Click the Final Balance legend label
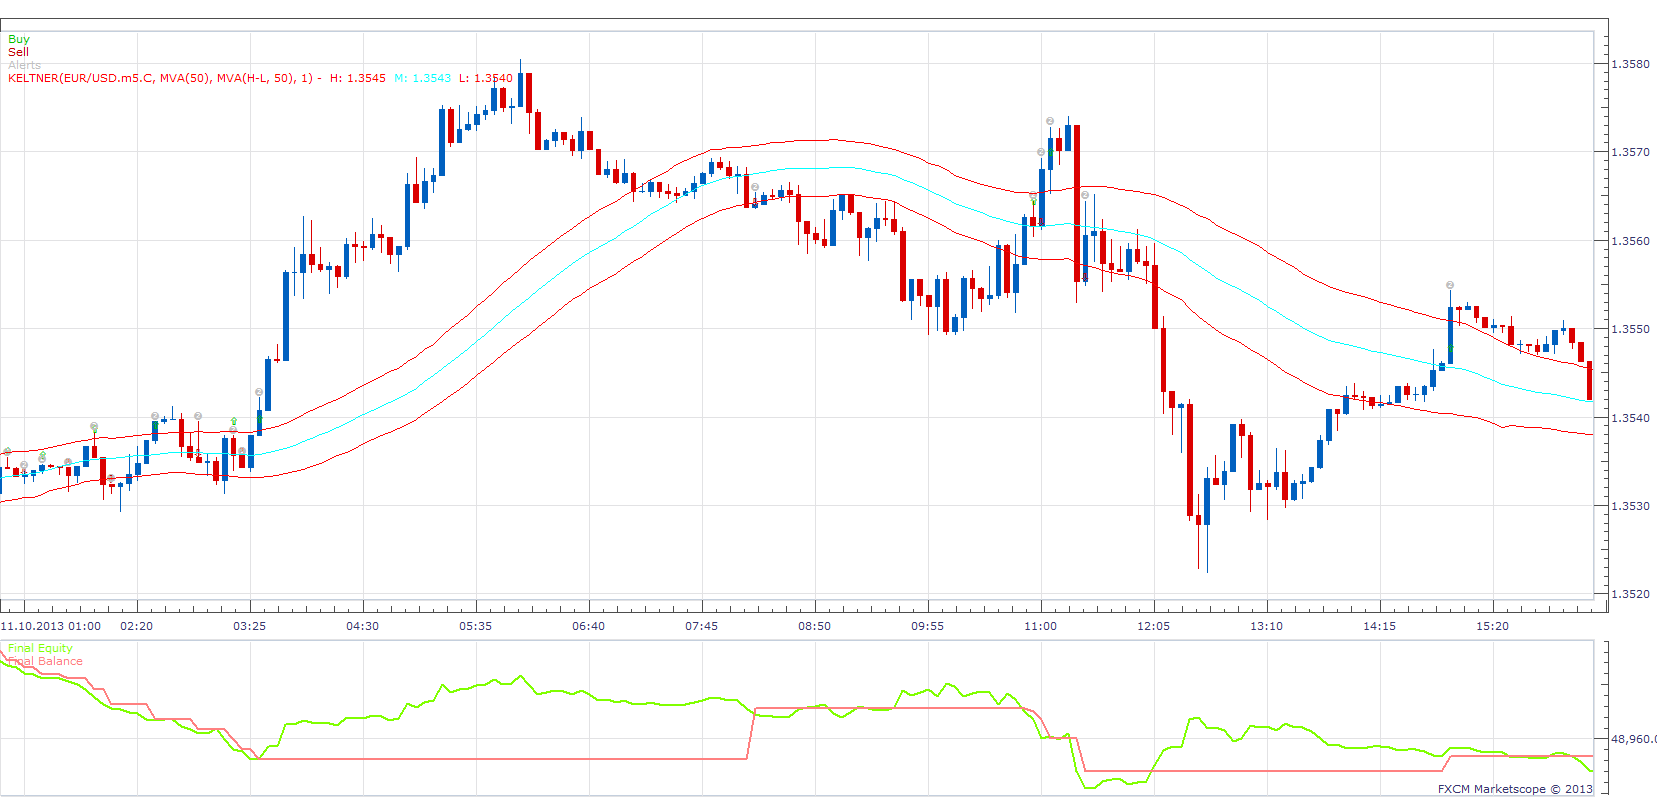Viewport: 1659px width, 797px height. 45,661
